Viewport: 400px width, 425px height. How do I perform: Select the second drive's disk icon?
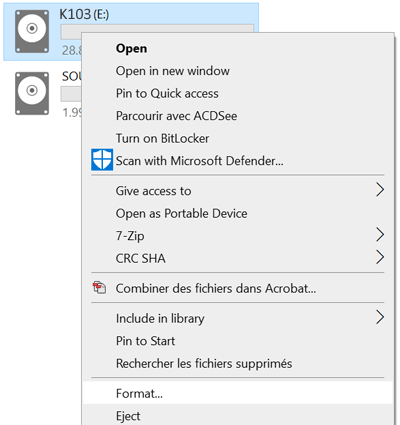[32, 93]
